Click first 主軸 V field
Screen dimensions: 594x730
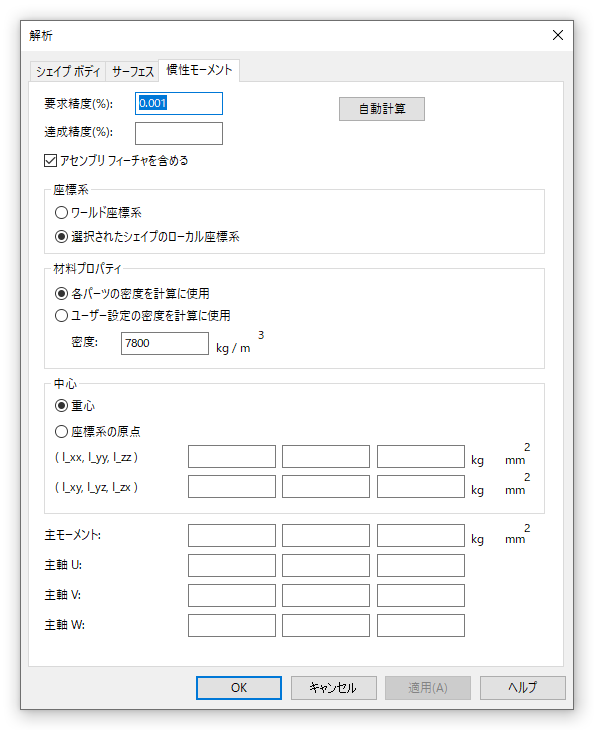(x=232, y=595)
